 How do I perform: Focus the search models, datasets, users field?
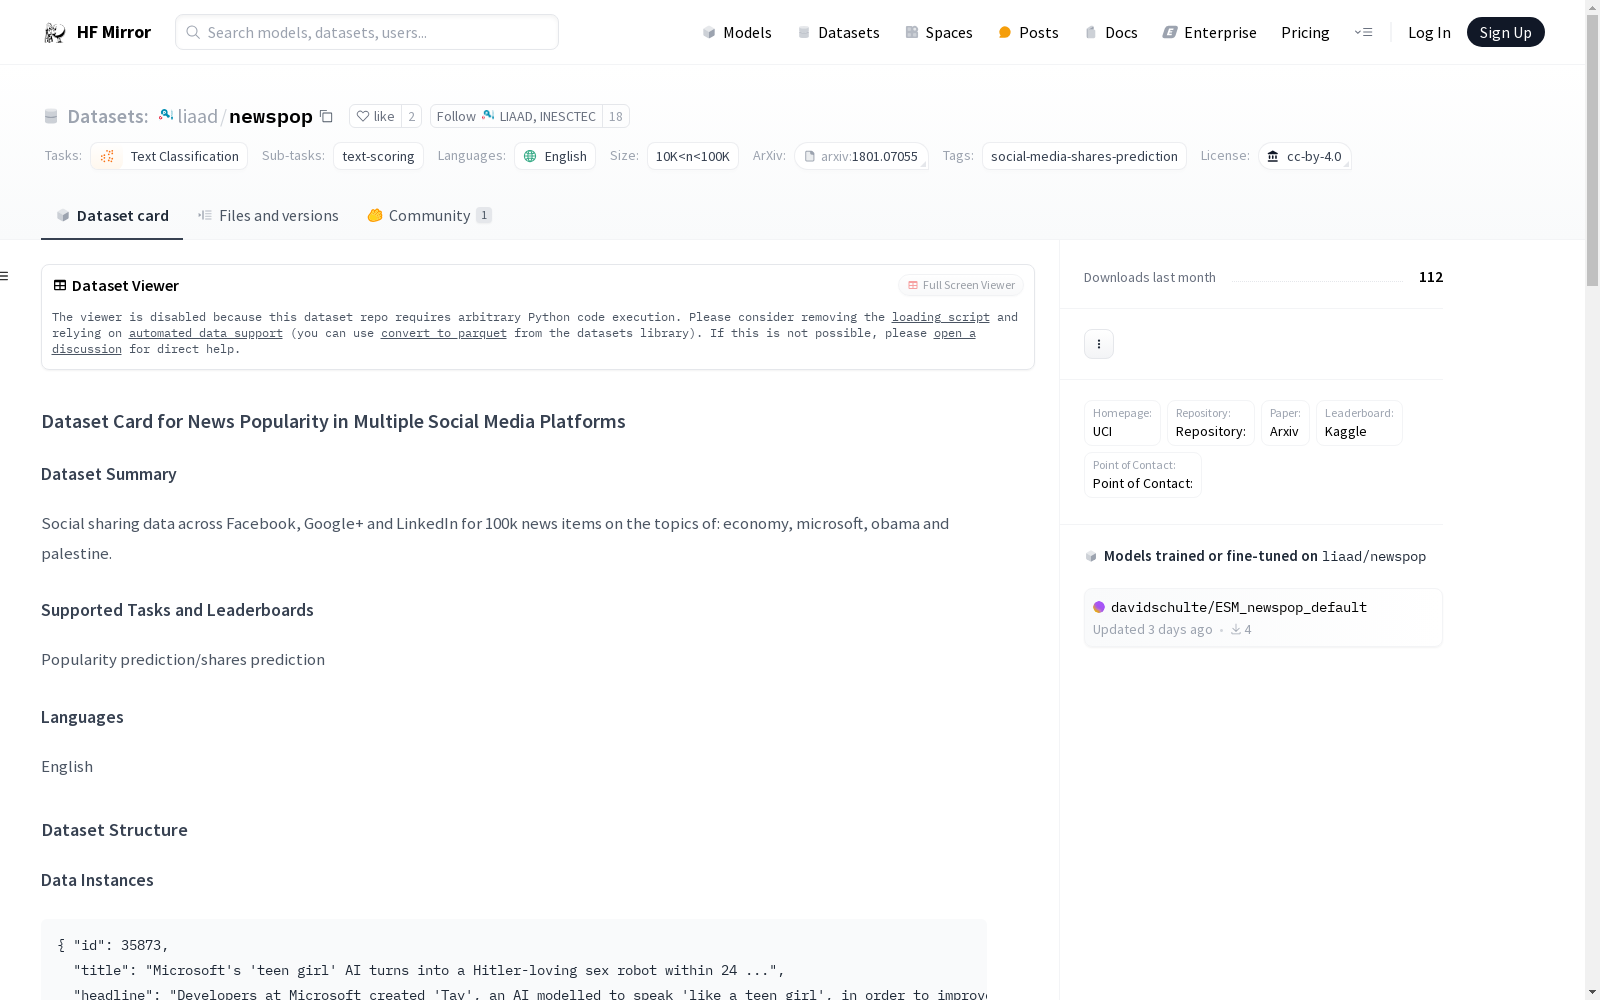click(x=367, y=32)
